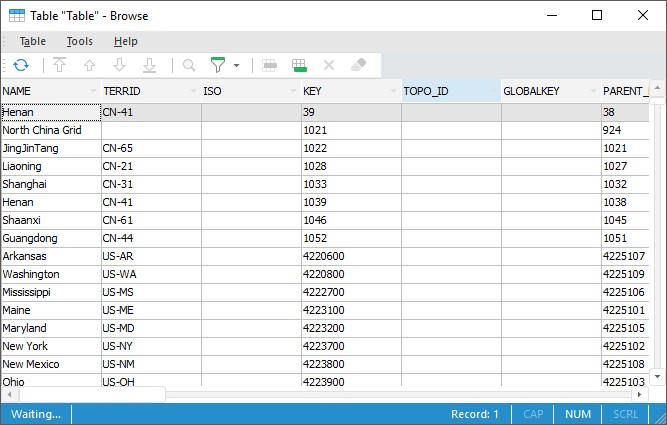Jump to last record using the toolbar arrow
This screenshot has height=425, width=667.
tap(149, 65)
